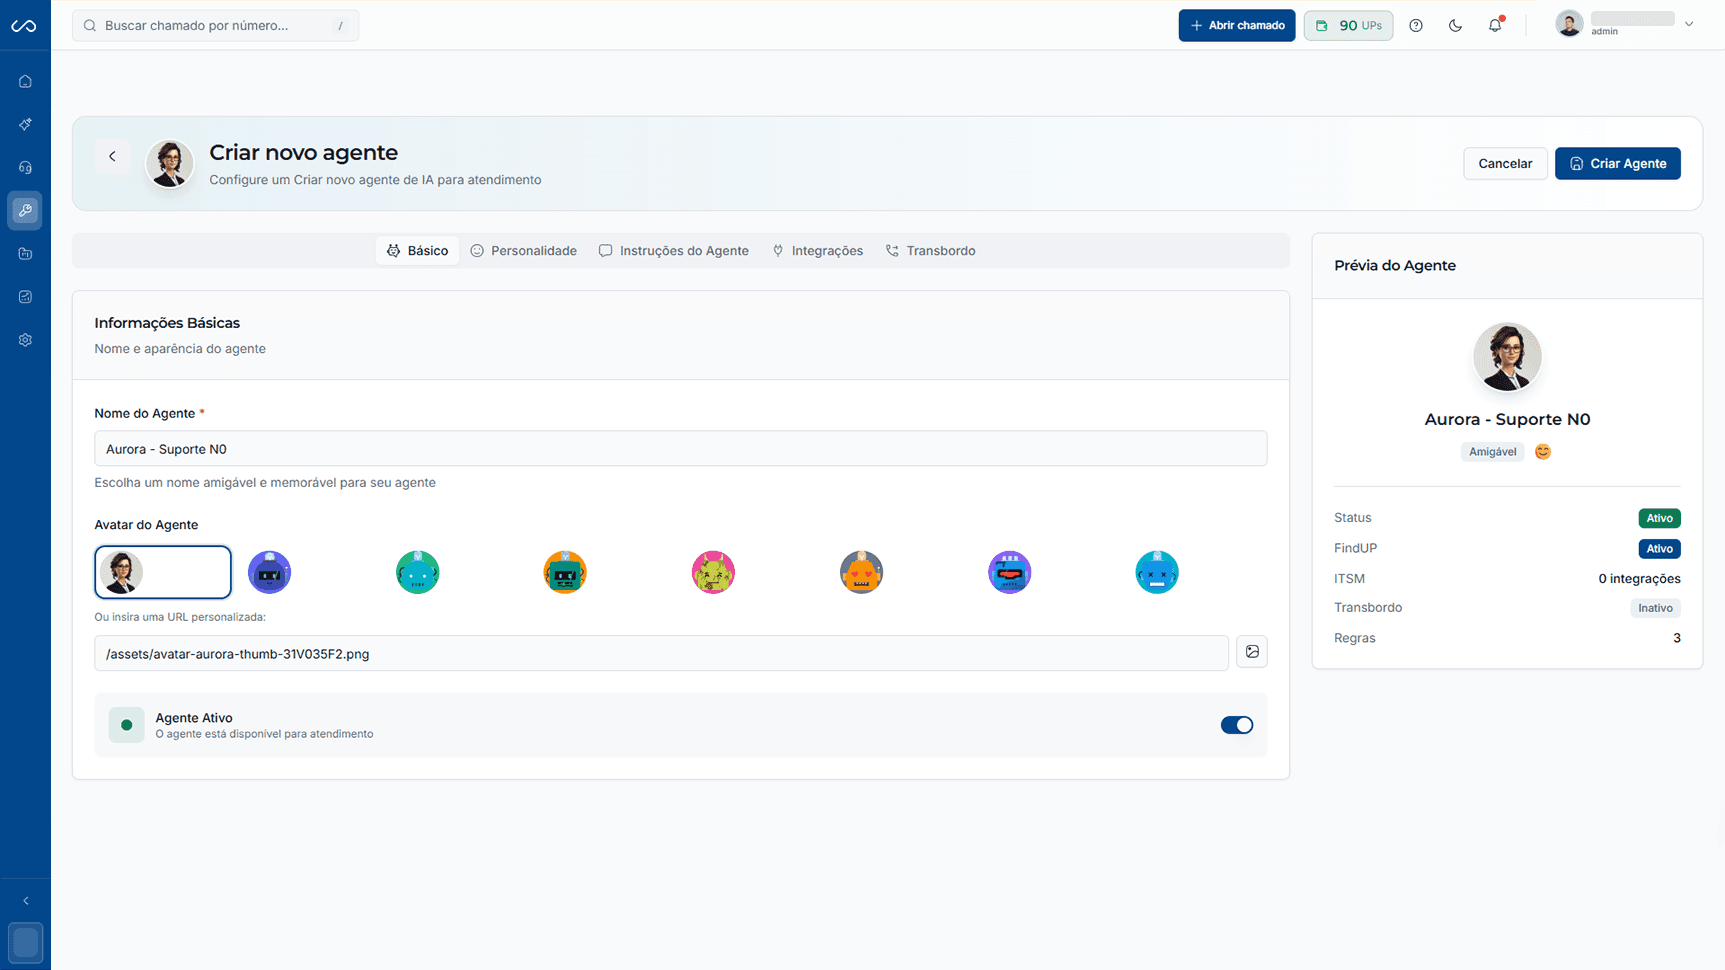1725x970 pixels.
Task: Toggle dark mode with the moon icon
Action: click(x=1455, y=26)
